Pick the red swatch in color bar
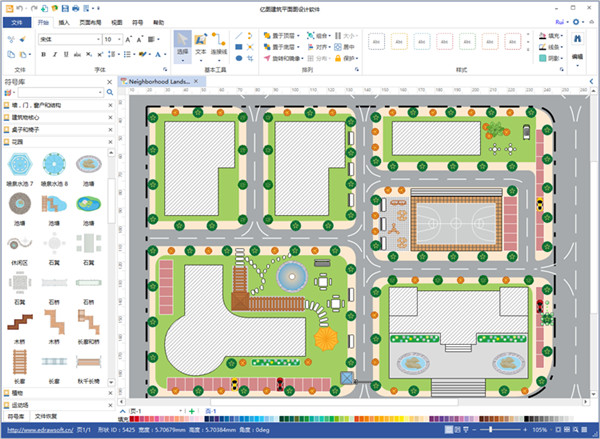Screen dimensions: 600x439 137,420
